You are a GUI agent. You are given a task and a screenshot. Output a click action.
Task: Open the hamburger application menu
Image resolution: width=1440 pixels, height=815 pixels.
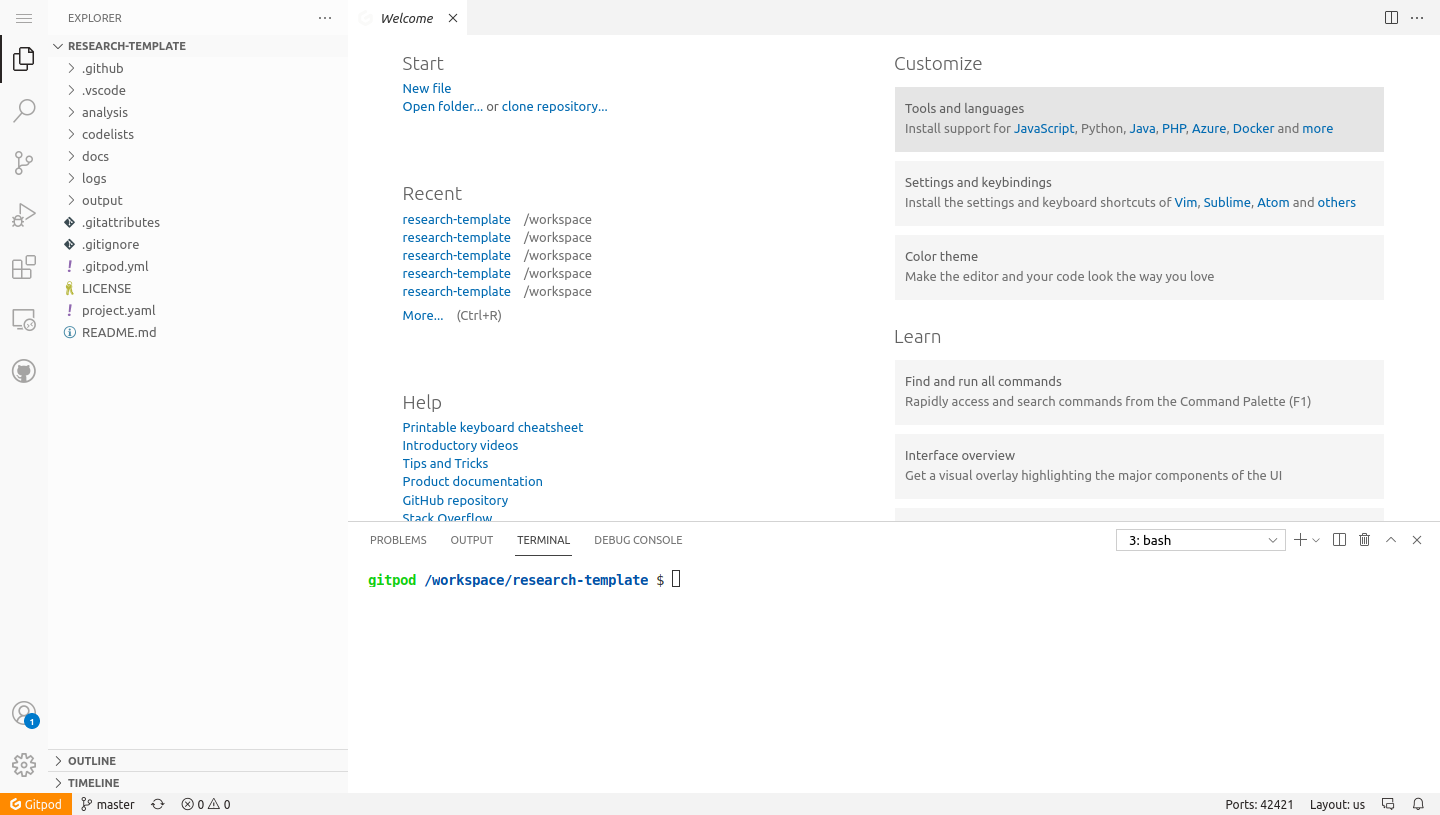point(24,18)
